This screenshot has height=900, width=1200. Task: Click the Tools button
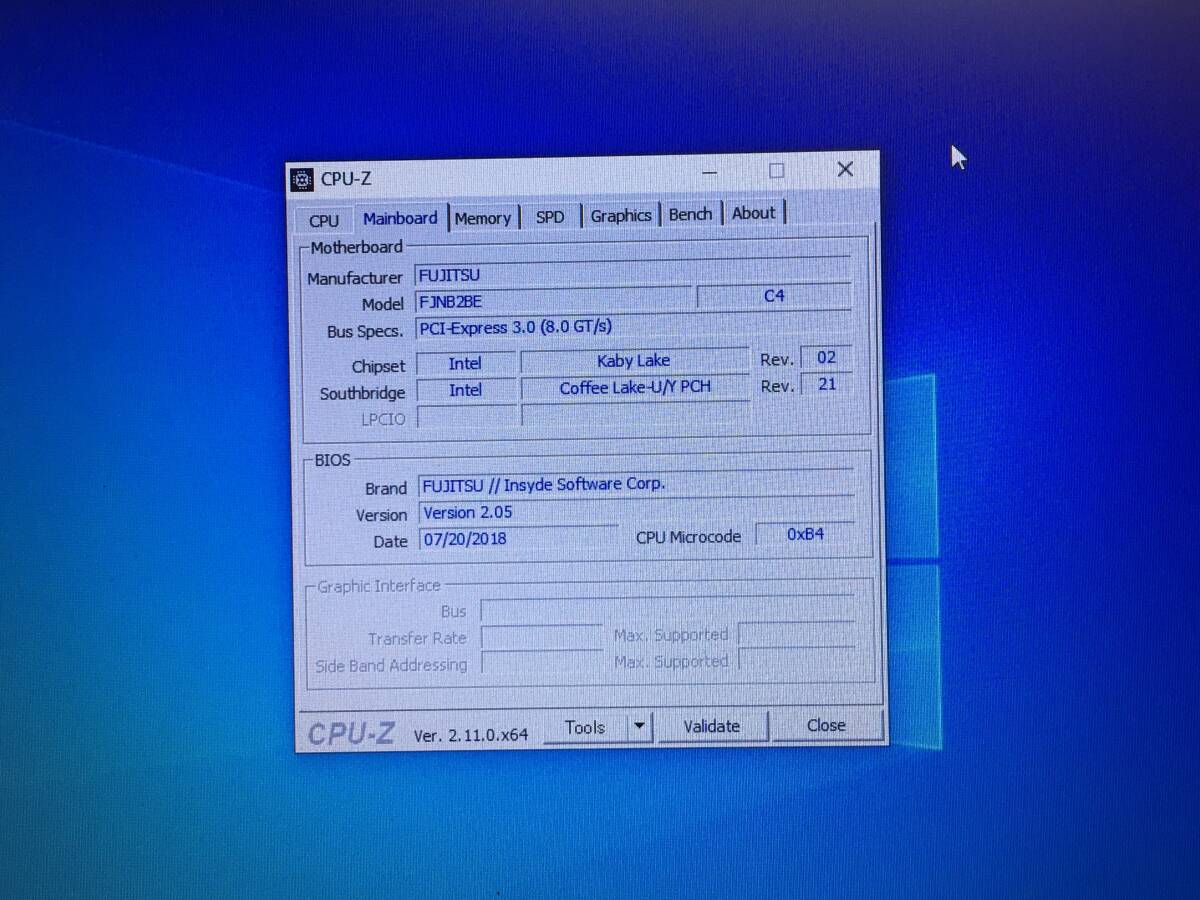[x=585, y=728]
